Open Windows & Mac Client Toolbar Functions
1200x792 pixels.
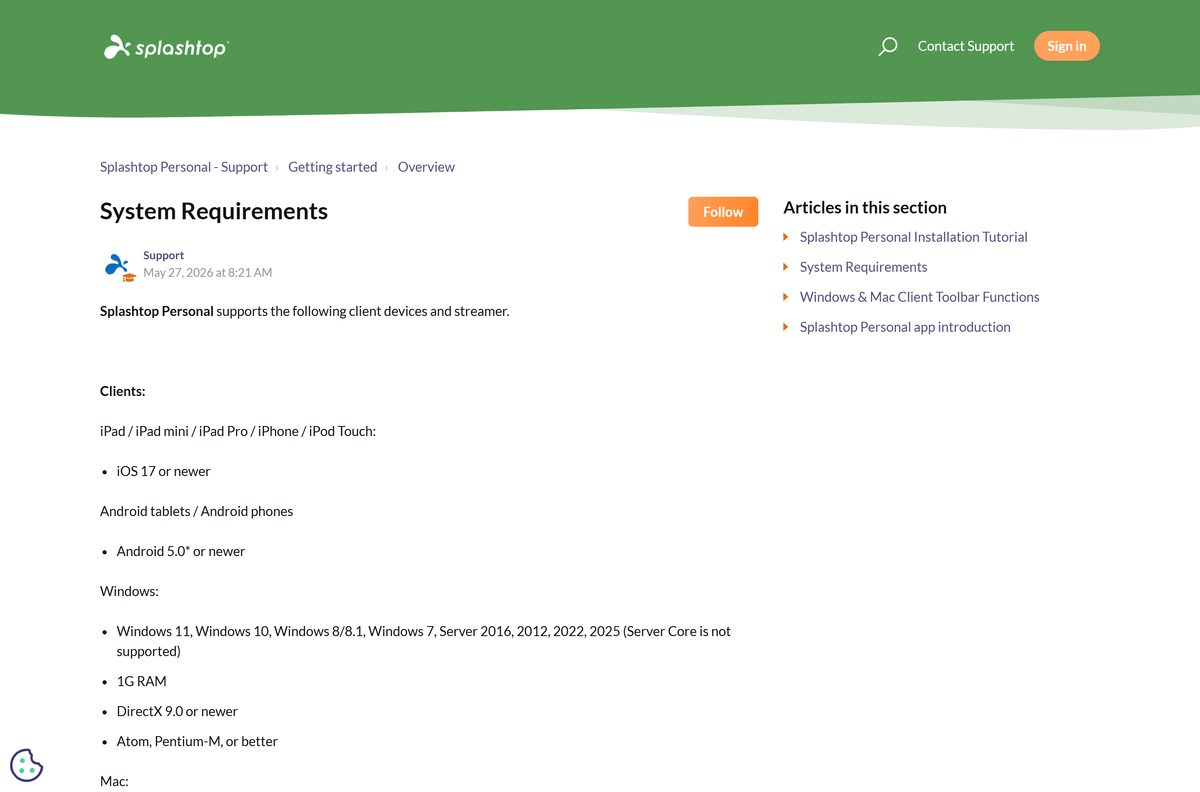920,297
